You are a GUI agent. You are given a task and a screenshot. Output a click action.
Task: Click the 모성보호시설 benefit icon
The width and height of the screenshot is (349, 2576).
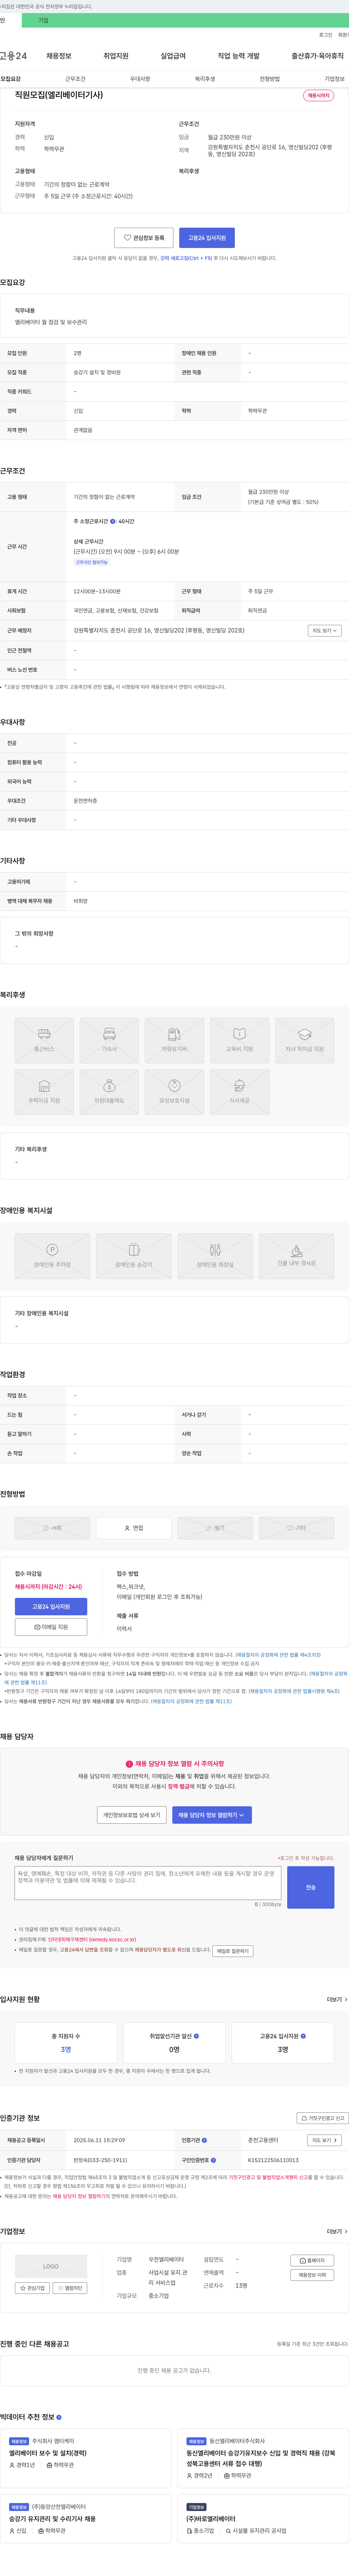click(174, 1092)
